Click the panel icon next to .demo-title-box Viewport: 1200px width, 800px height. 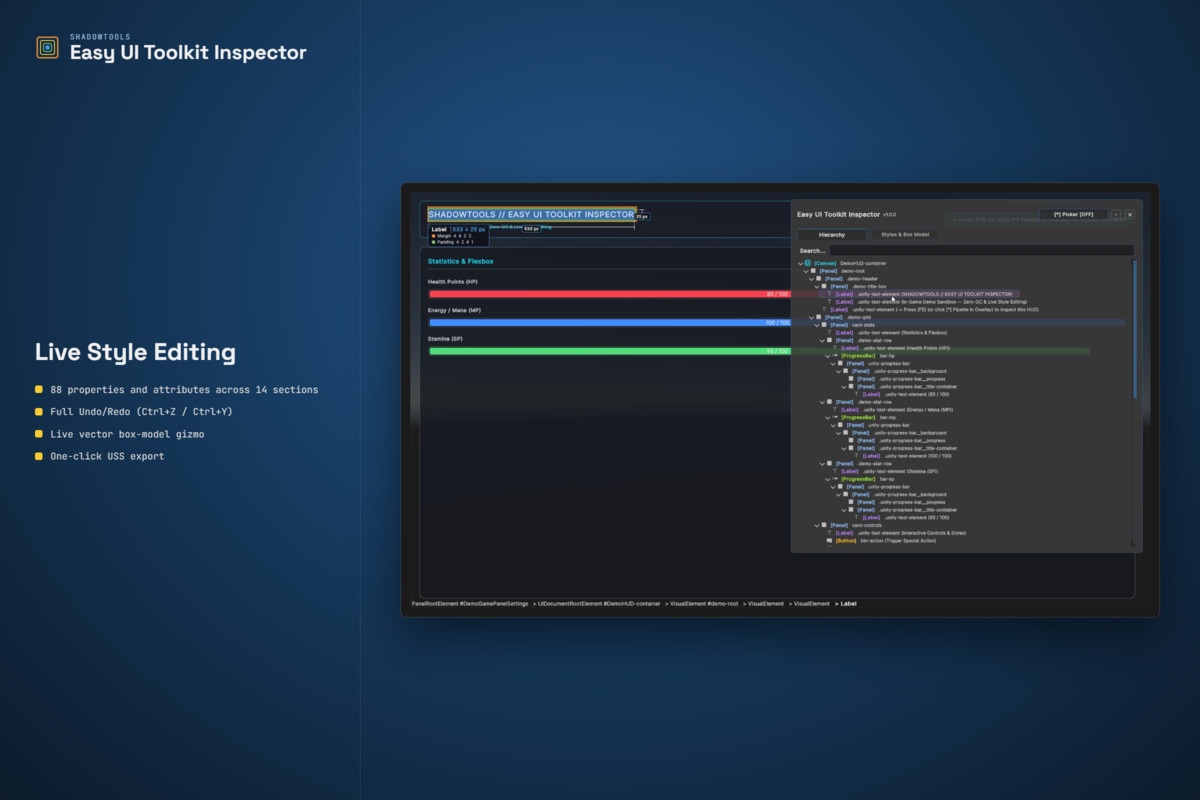point(824,286)
